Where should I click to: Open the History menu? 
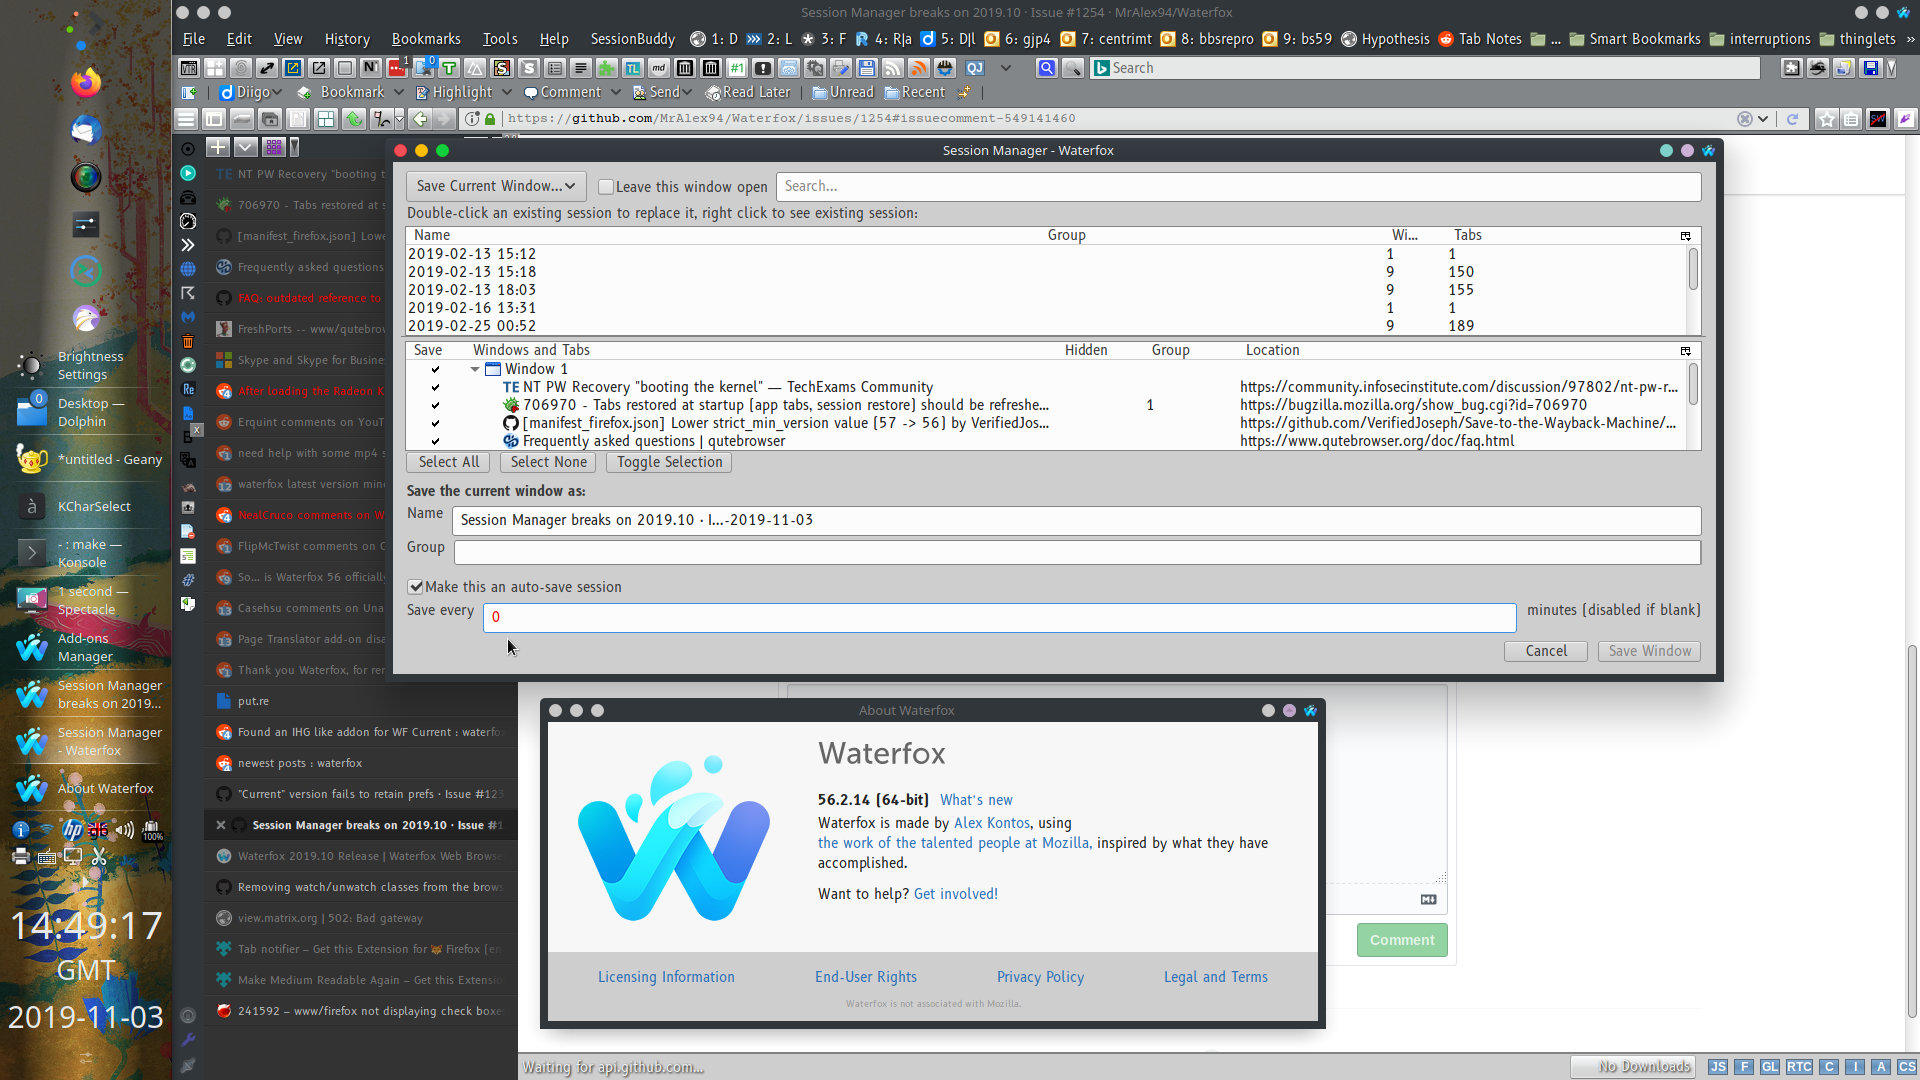(347, 39)
